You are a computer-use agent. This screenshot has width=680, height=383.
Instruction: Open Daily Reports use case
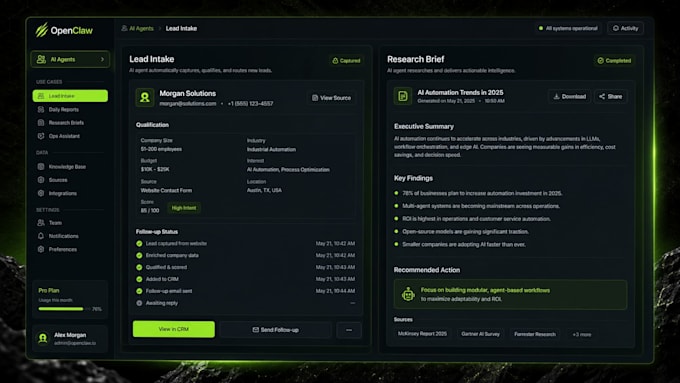tap(63, 109)
